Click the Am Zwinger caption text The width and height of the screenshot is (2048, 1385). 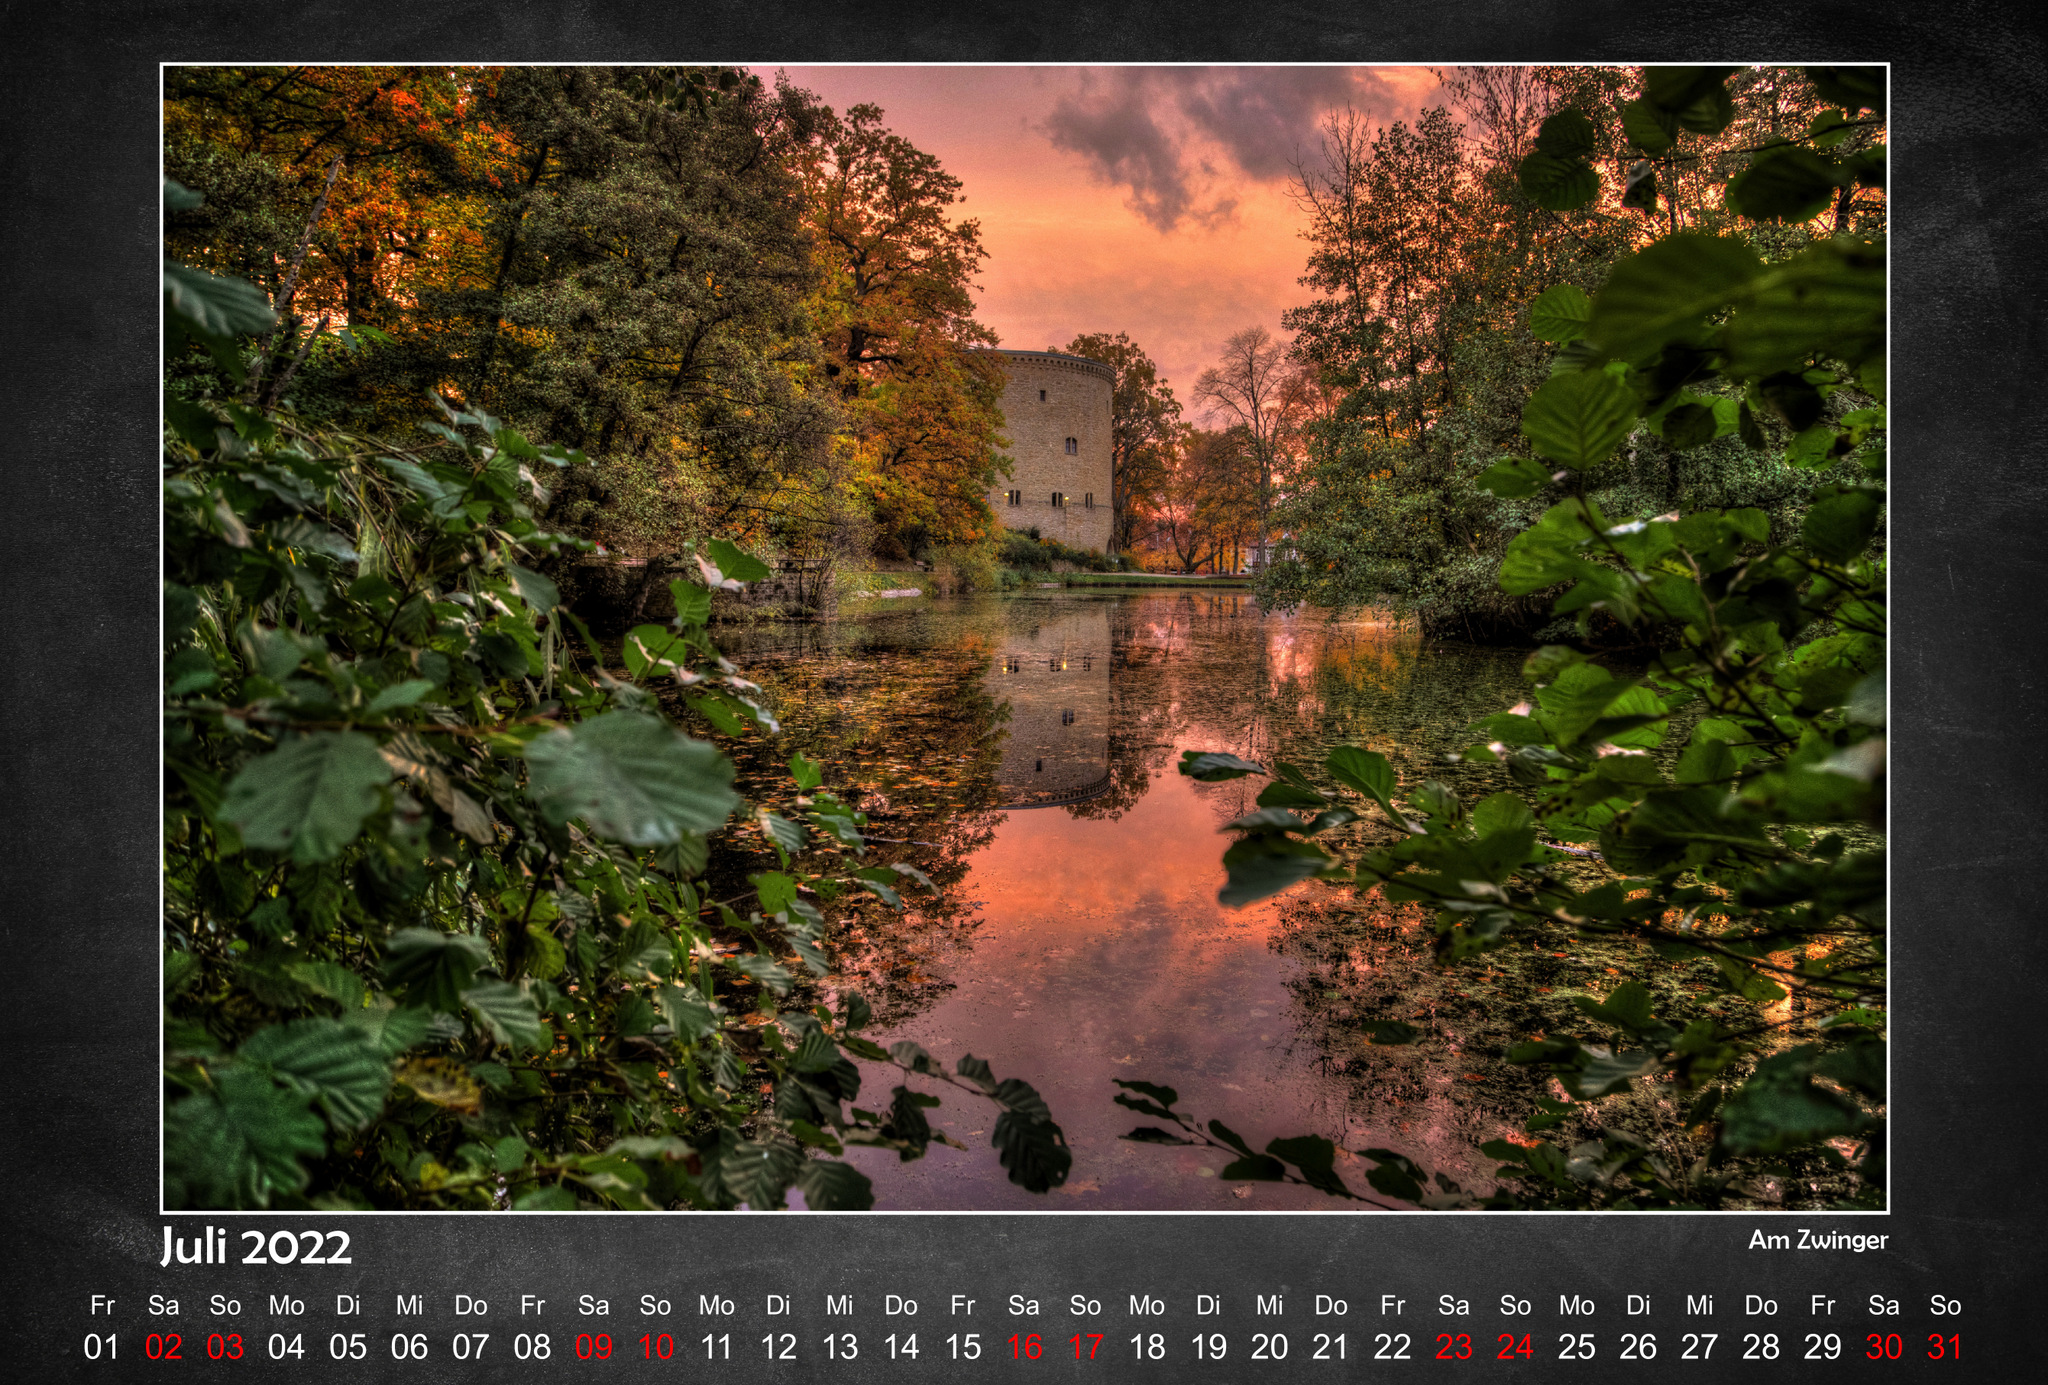pos(1817,1240)
